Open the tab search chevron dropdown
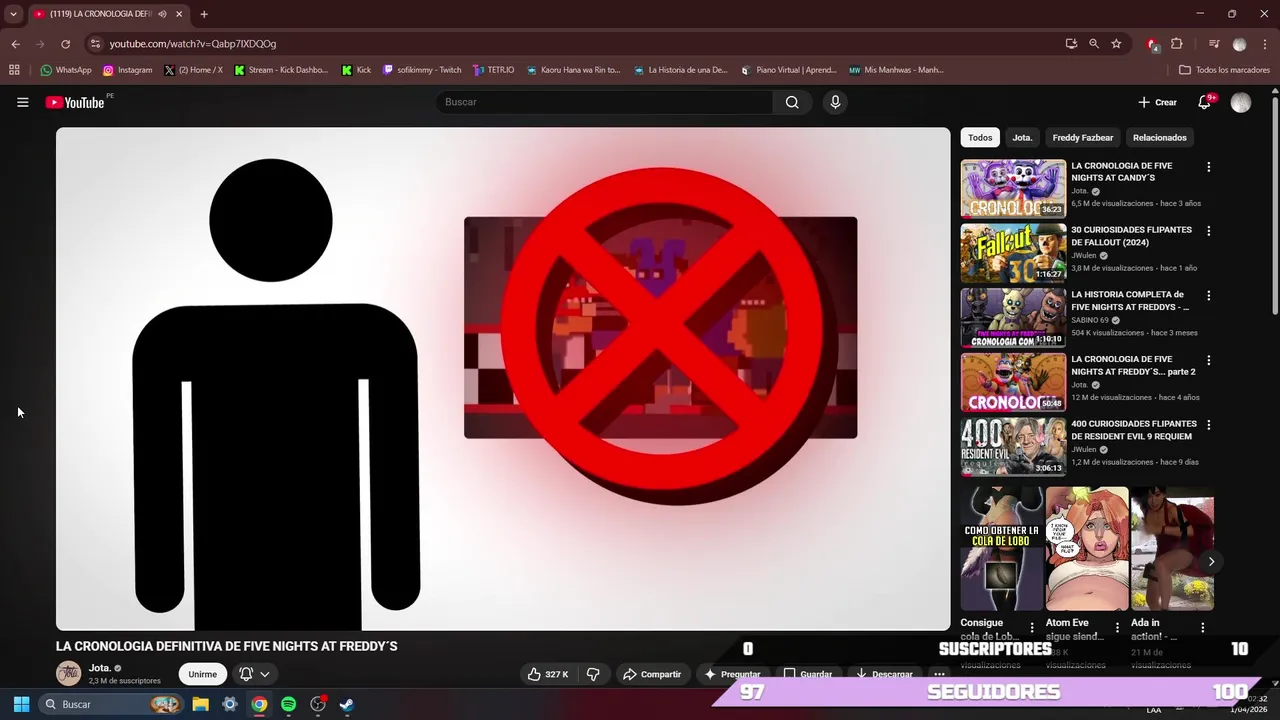The width and height of the screenshot is (1280, 720). click(x=13, y=14)
